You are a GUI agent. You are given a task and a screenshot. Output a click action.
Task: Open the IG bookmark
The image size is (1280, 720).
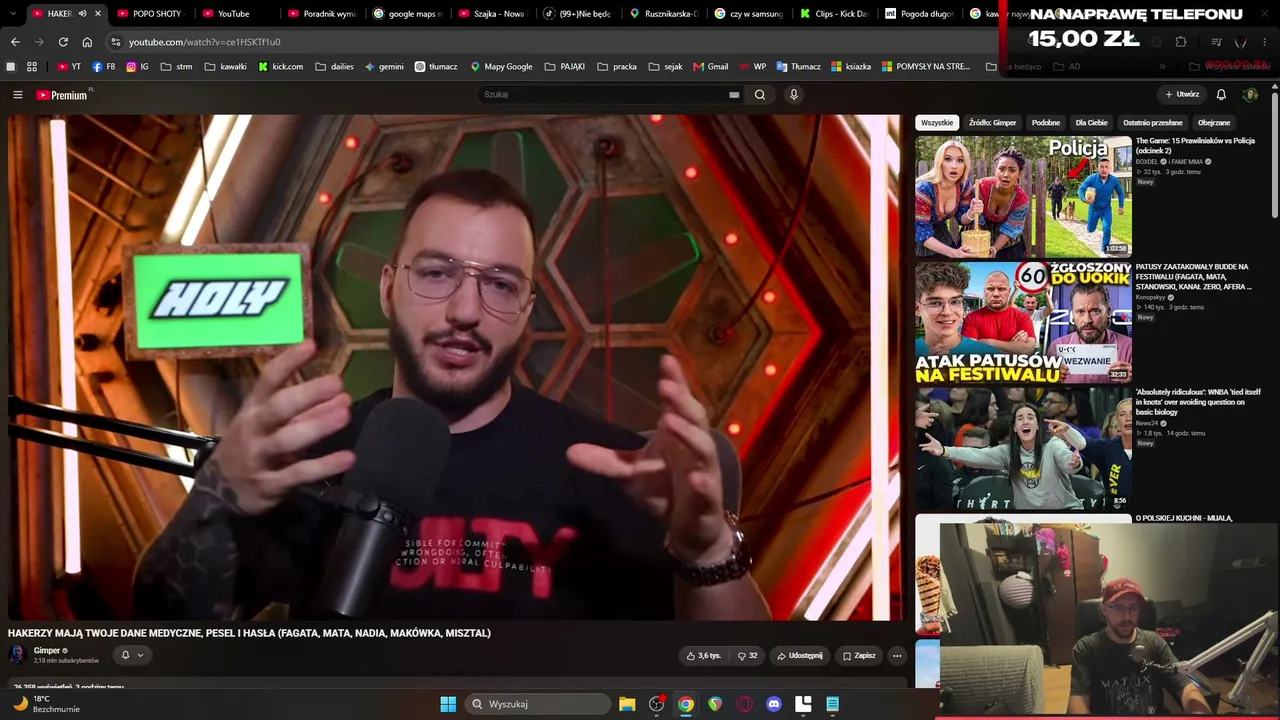[x=137, y=67]
